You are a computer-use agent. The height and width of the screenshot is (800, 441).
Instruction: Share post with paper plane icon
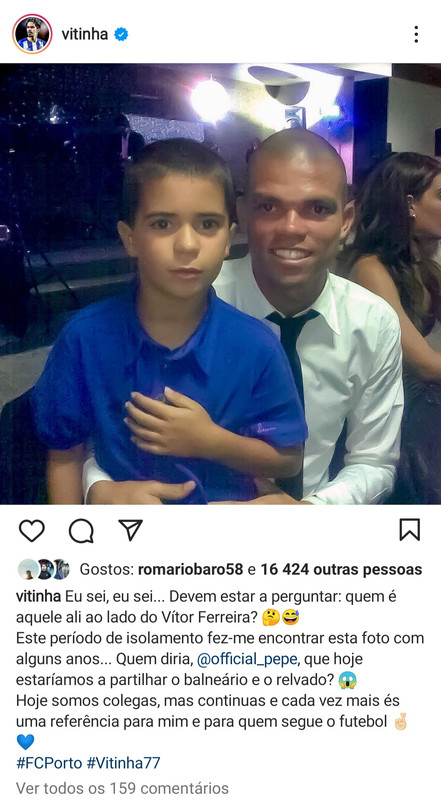[x=131, y=530]
